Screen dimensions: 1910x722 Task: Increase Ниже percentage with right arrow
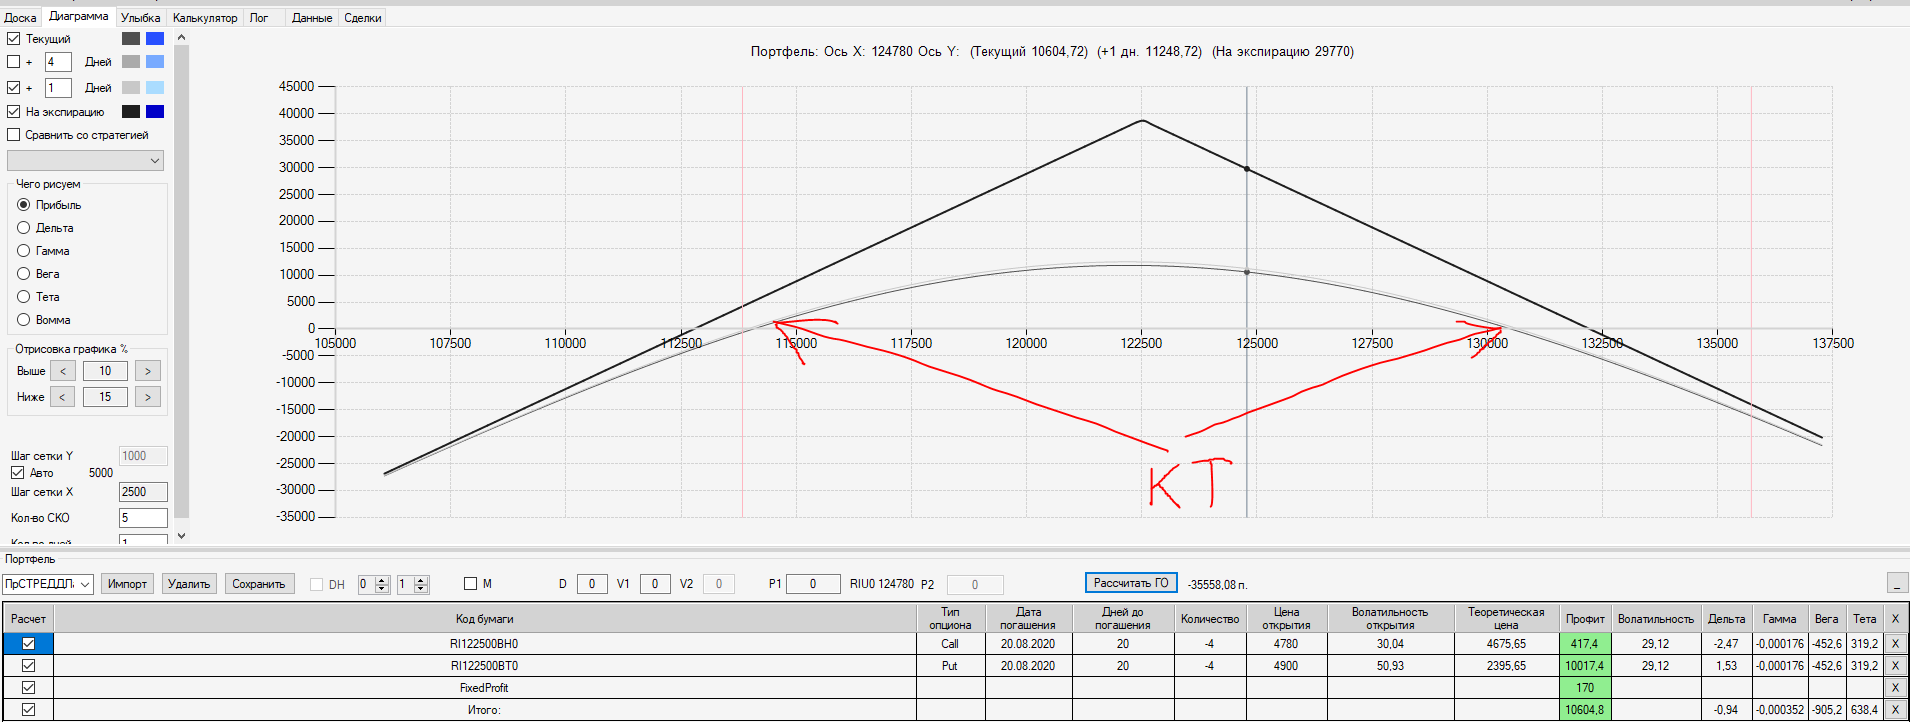[148, 397]
